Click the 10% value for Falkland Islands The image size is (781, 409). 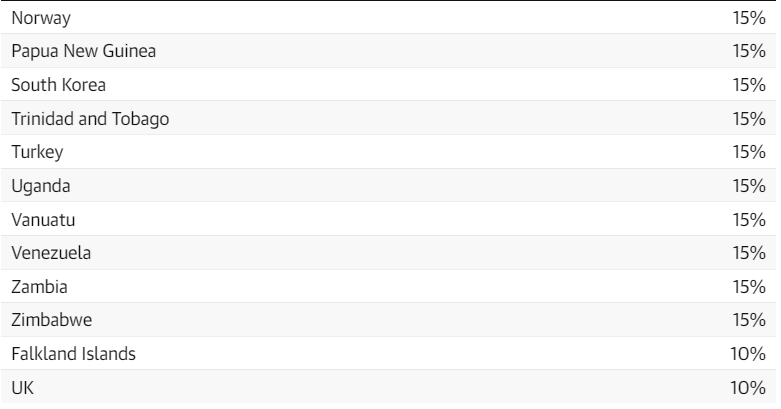pyautogui.click(x=748, y=354)
